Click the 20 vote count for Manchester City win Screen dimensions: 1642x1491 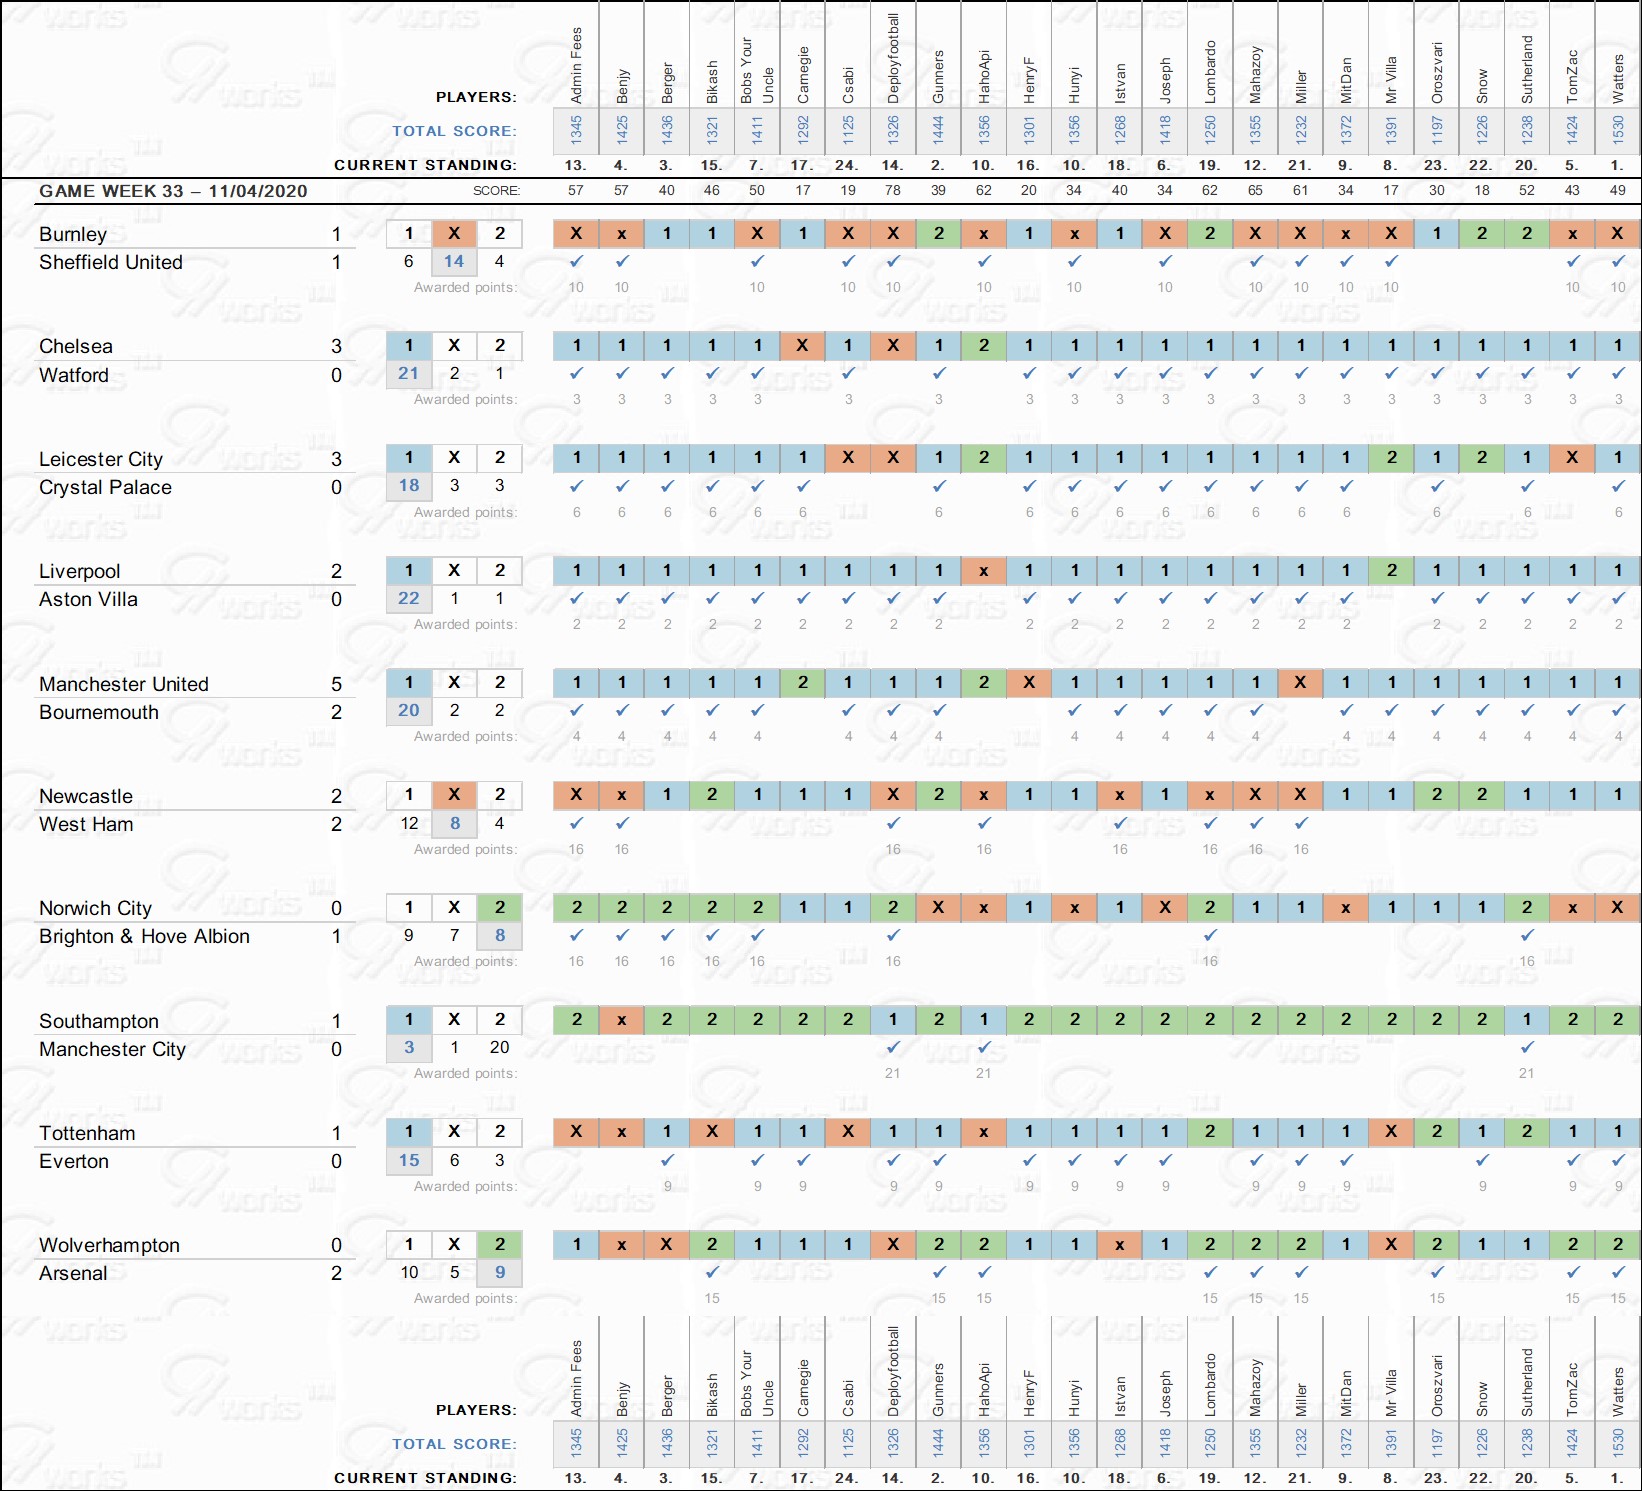coord(499,1047)
